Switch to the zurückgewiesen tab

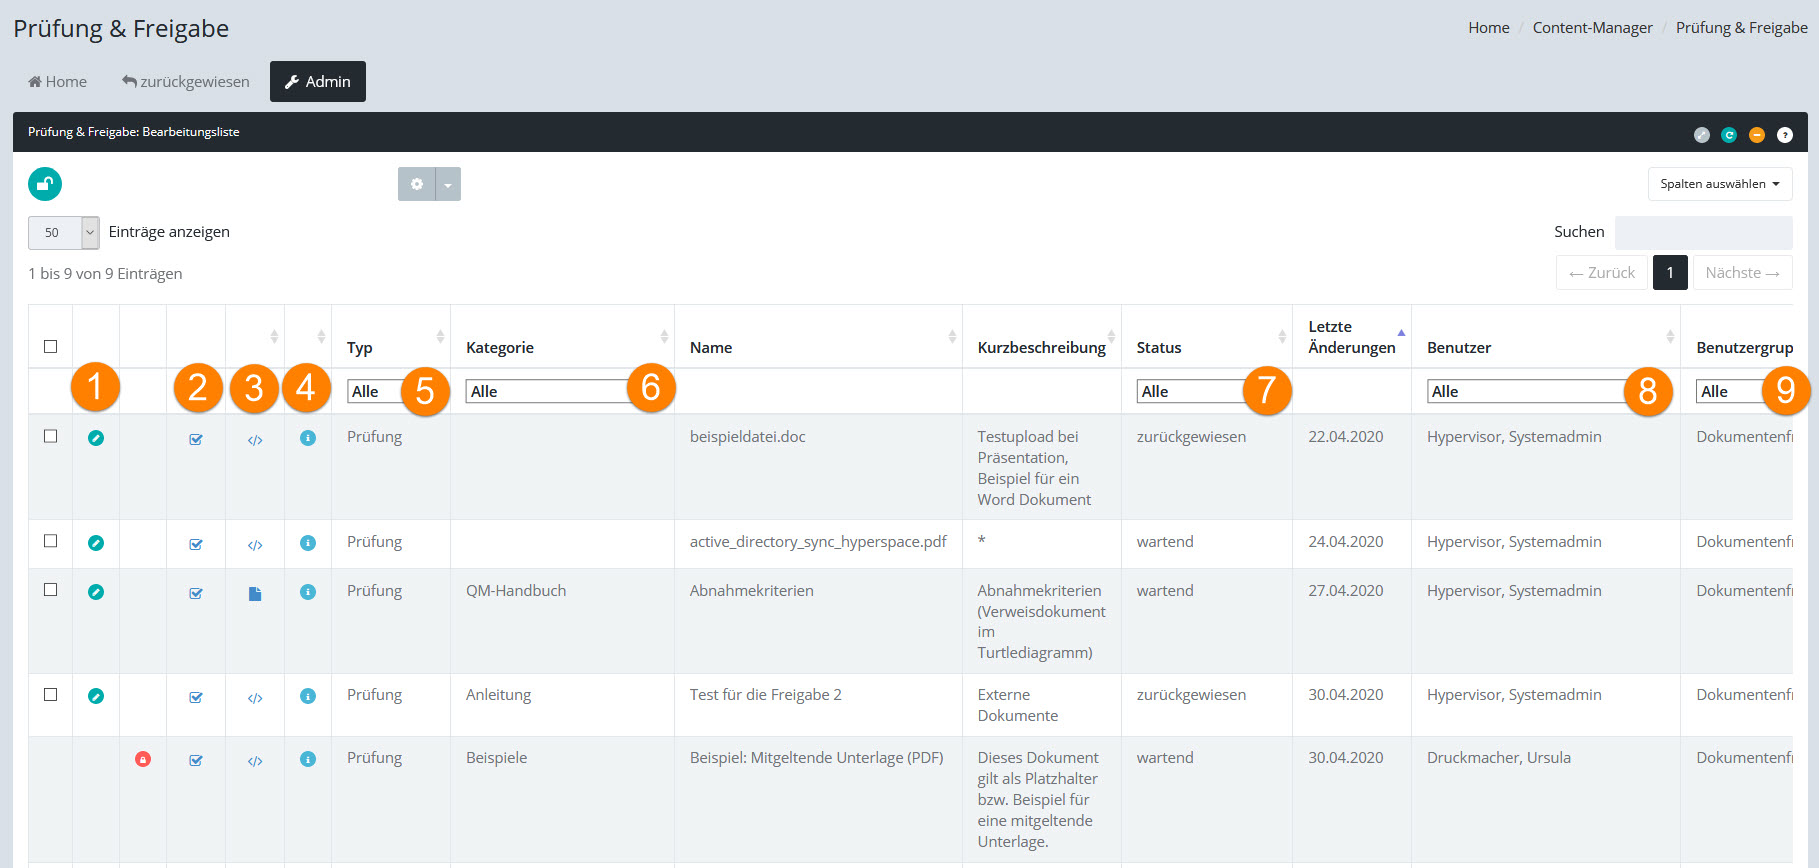(186, 82)
